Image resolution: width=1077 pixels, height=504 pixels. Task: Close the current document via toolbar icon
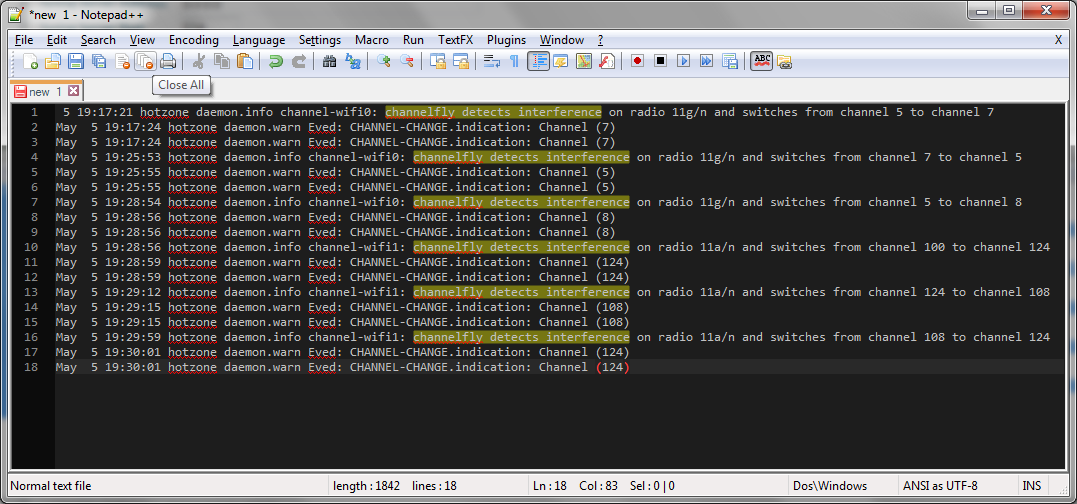point(122,62)
